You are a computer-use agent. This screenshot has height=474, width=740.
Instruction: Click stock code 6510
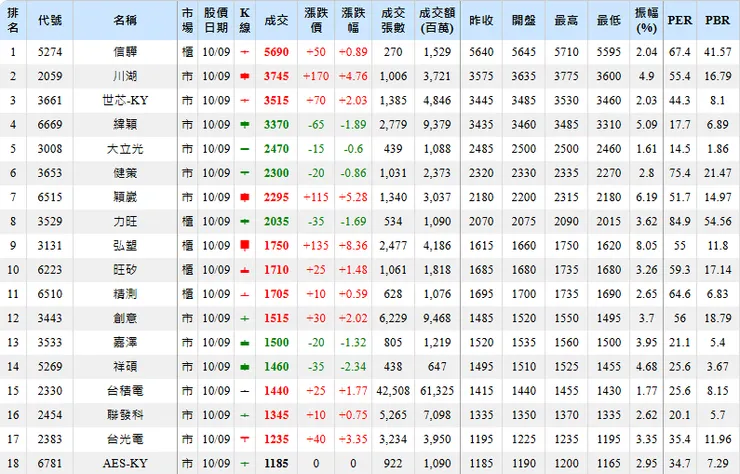(50, 294)
